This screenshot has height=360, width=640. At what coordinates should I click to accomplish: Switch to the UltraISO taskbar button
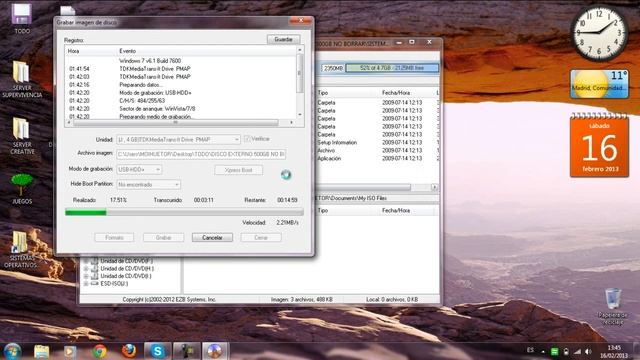point(214,351)
